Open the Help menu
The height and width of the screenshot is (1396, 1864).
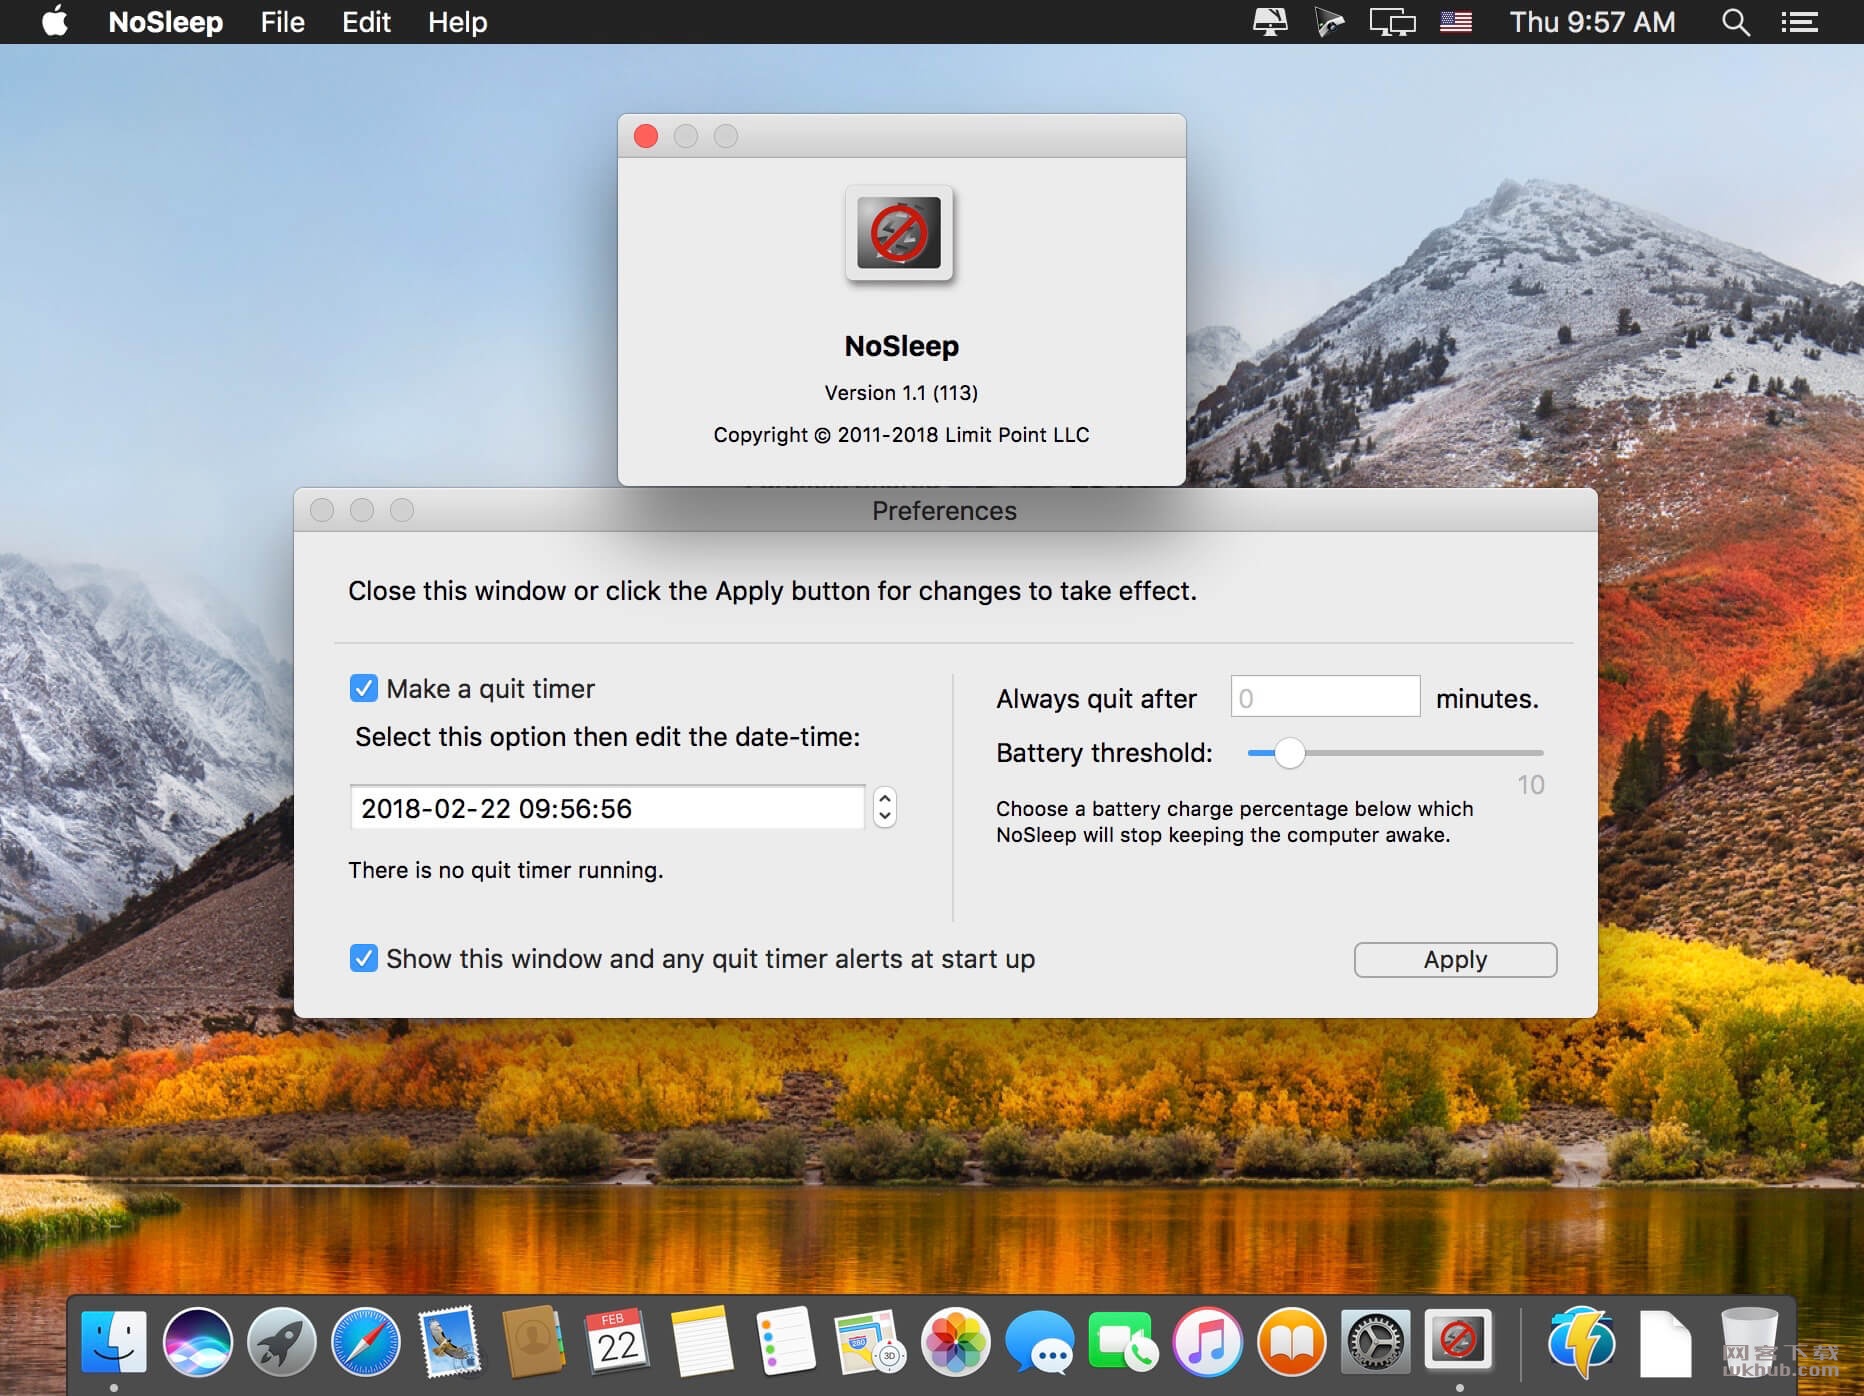coord(457,22)
